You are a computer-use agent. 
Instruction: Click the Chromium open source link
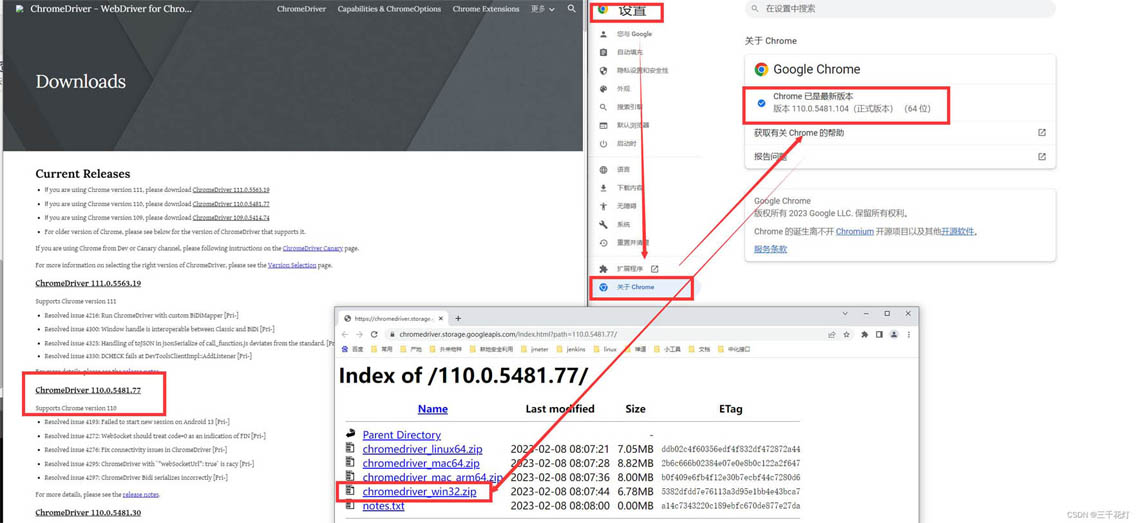pyautogui.click(x=854, y=232)
